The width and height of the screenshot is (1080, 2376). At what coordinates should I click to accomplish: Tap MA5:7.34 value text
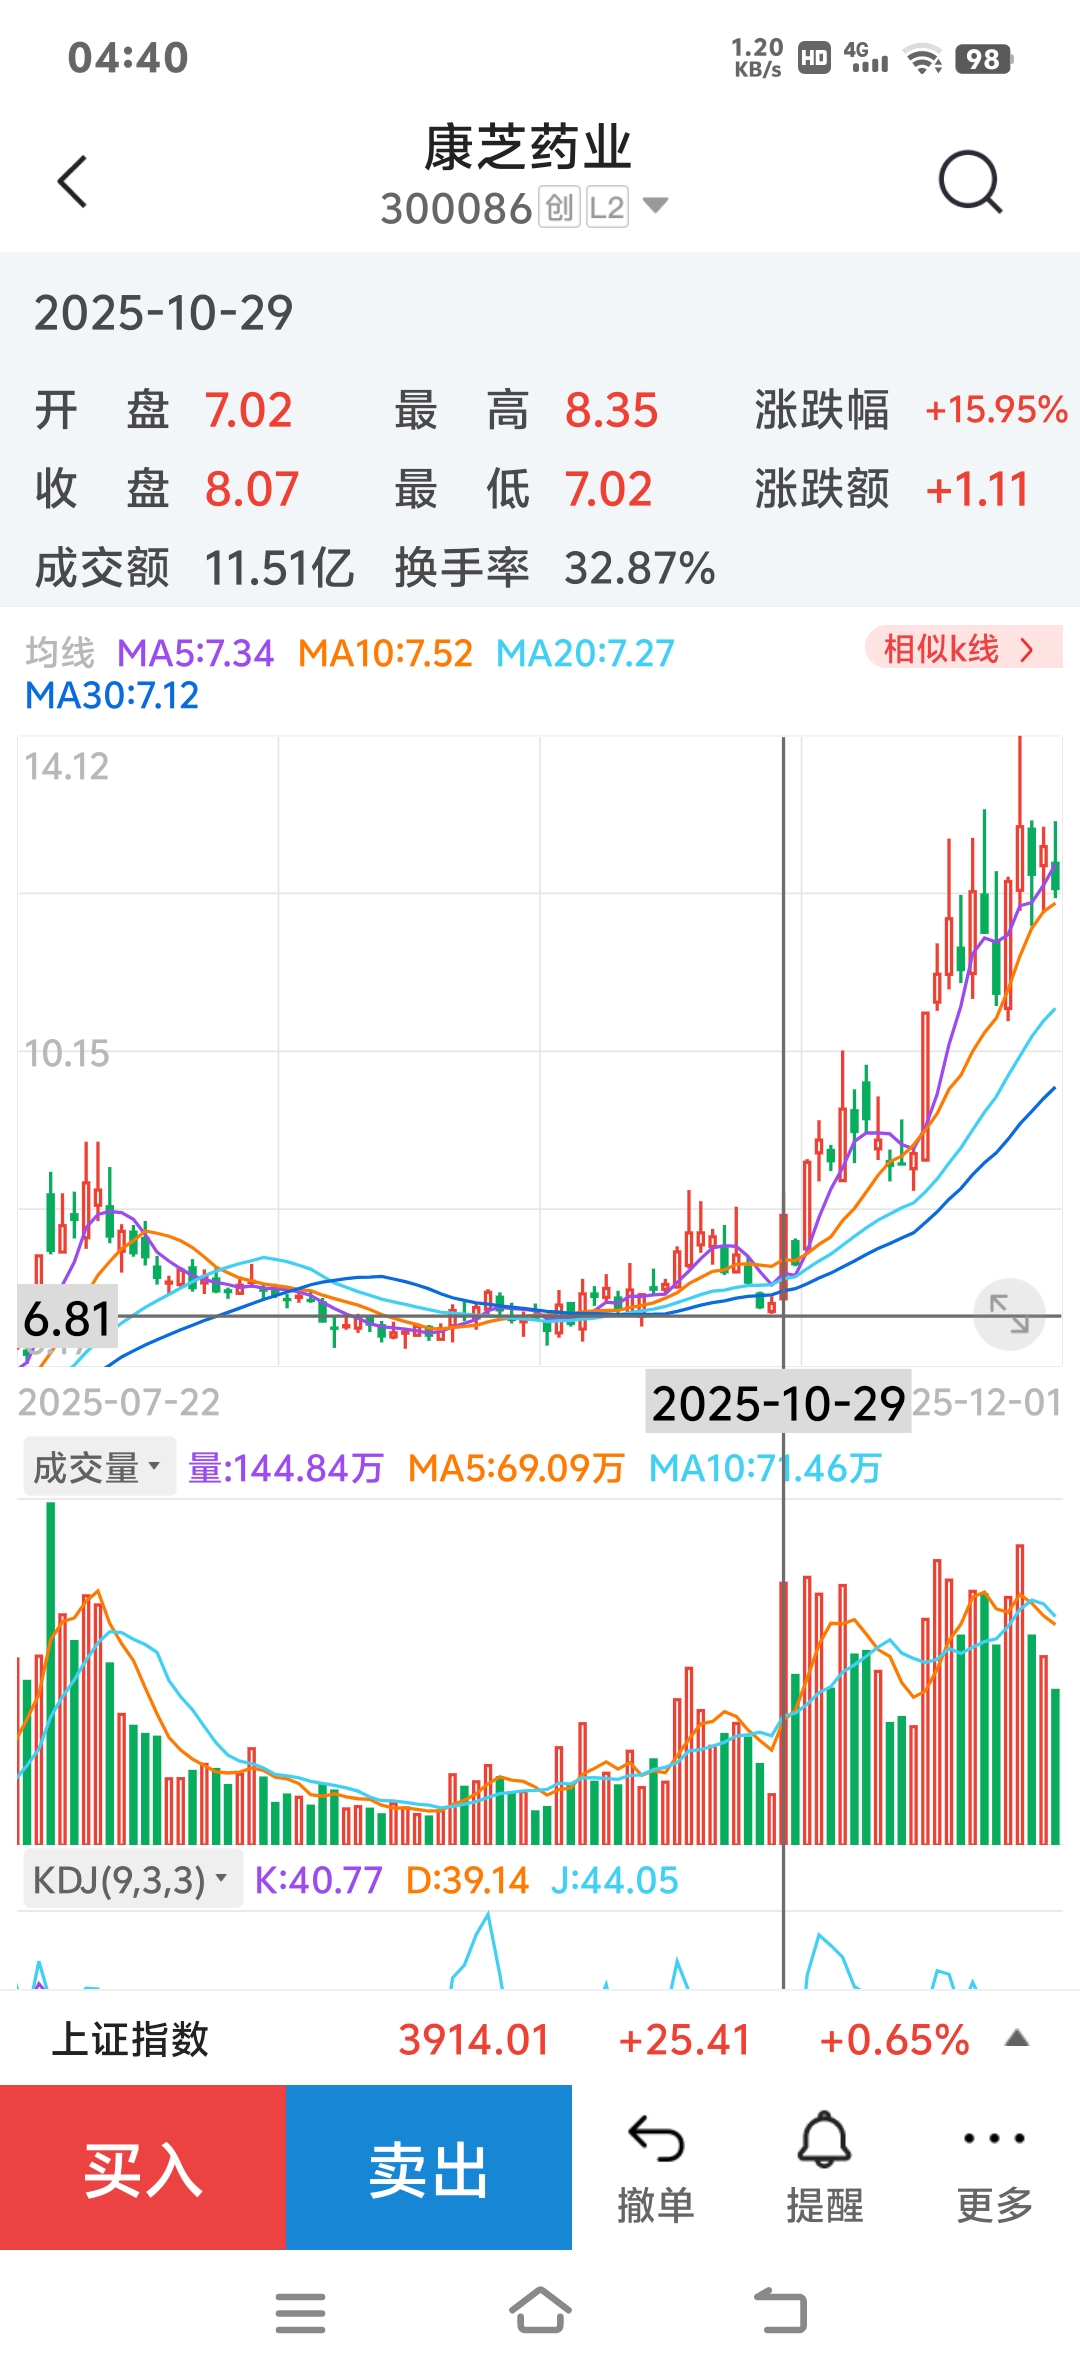(x=195, y=653)
